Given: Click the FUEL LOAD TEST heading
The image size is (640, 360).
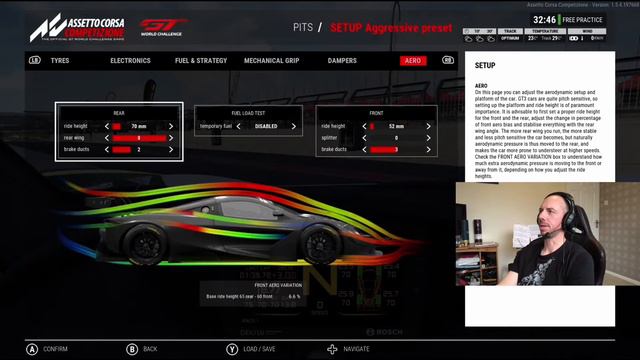Looking at the screenshot, I should point(248,113).
